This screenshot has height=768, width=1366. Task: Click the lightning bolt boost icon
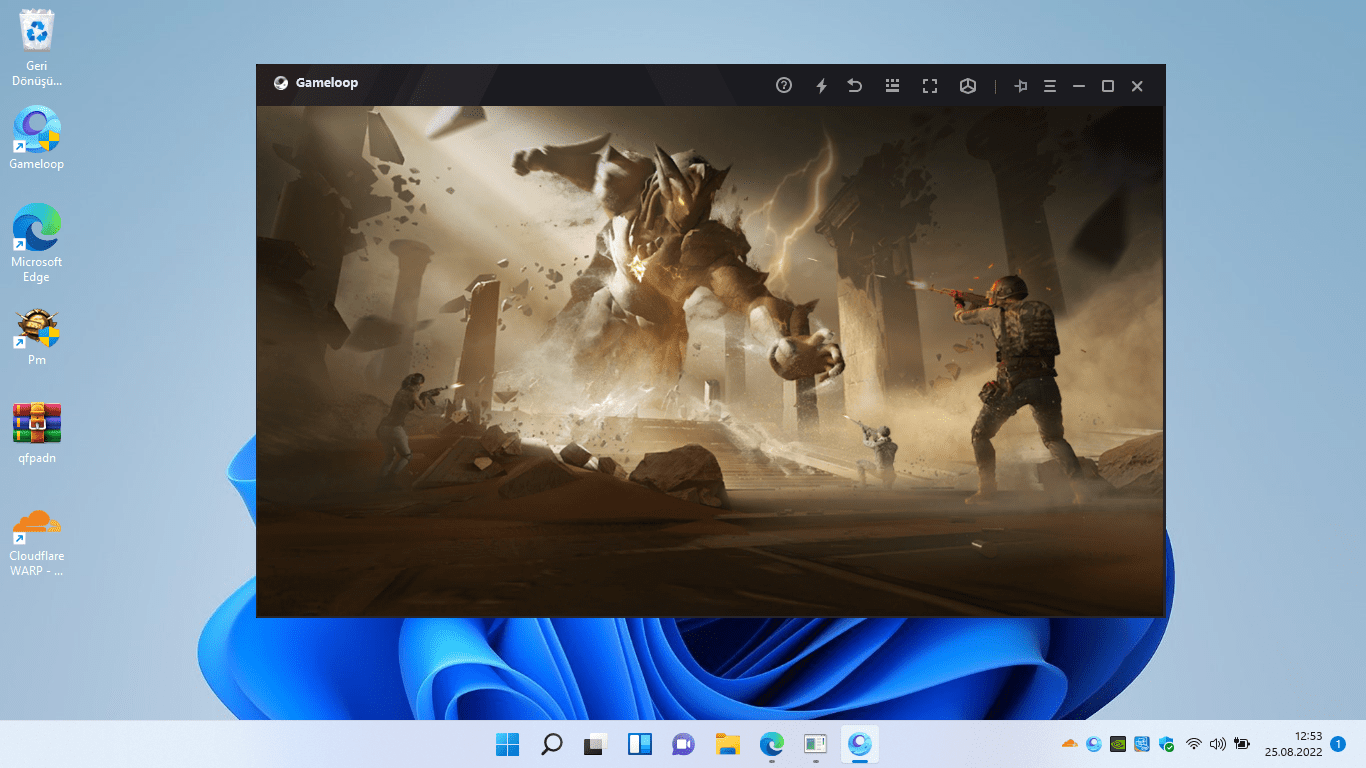click(821, 86)
